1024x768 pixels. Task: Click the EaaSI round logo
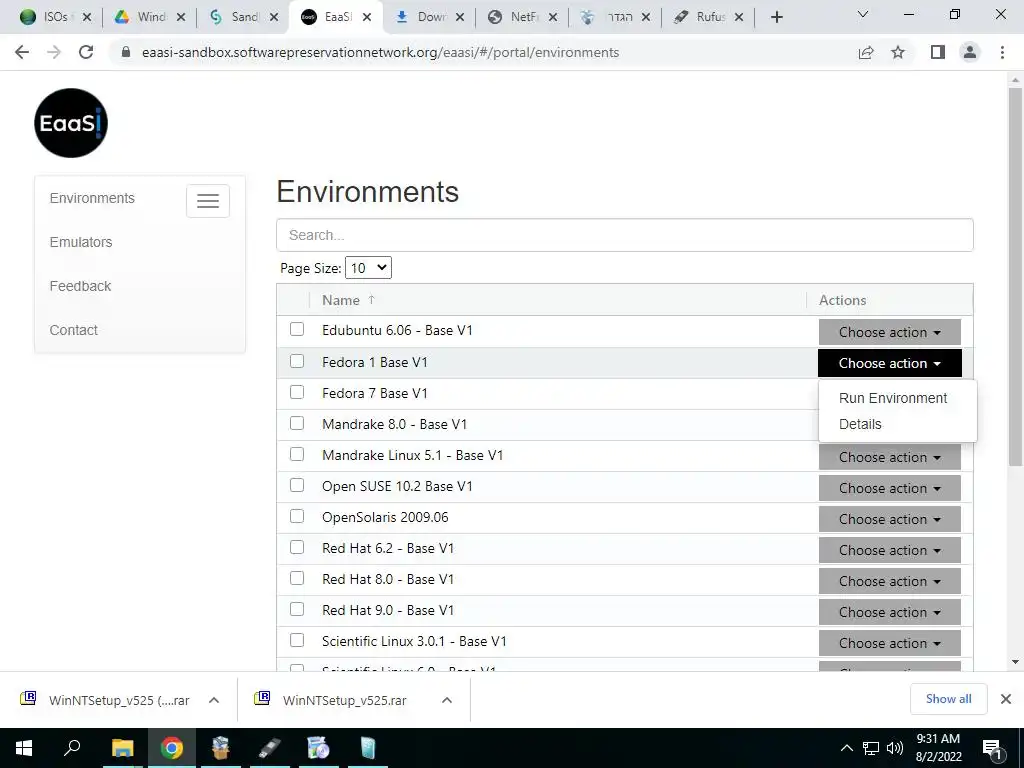pyautogui.click(x=71, y=123)
